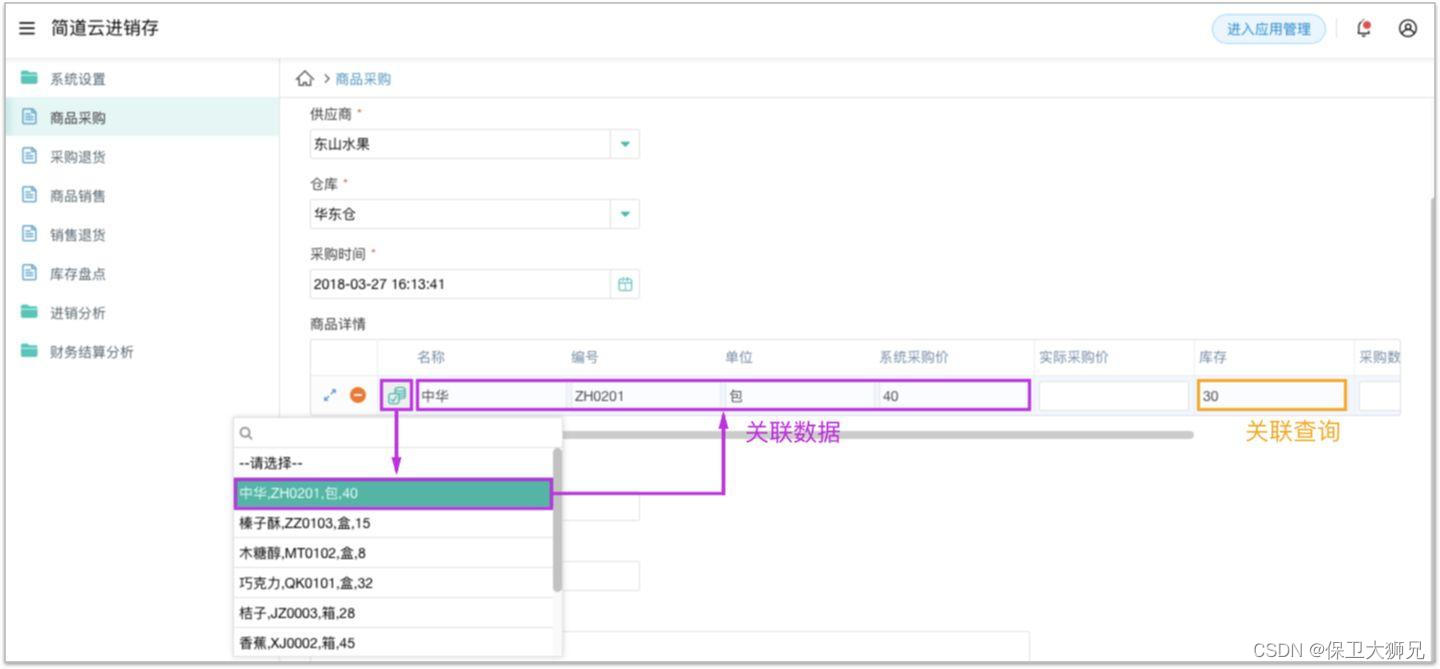Click the 销售退货 document icon

29,234
